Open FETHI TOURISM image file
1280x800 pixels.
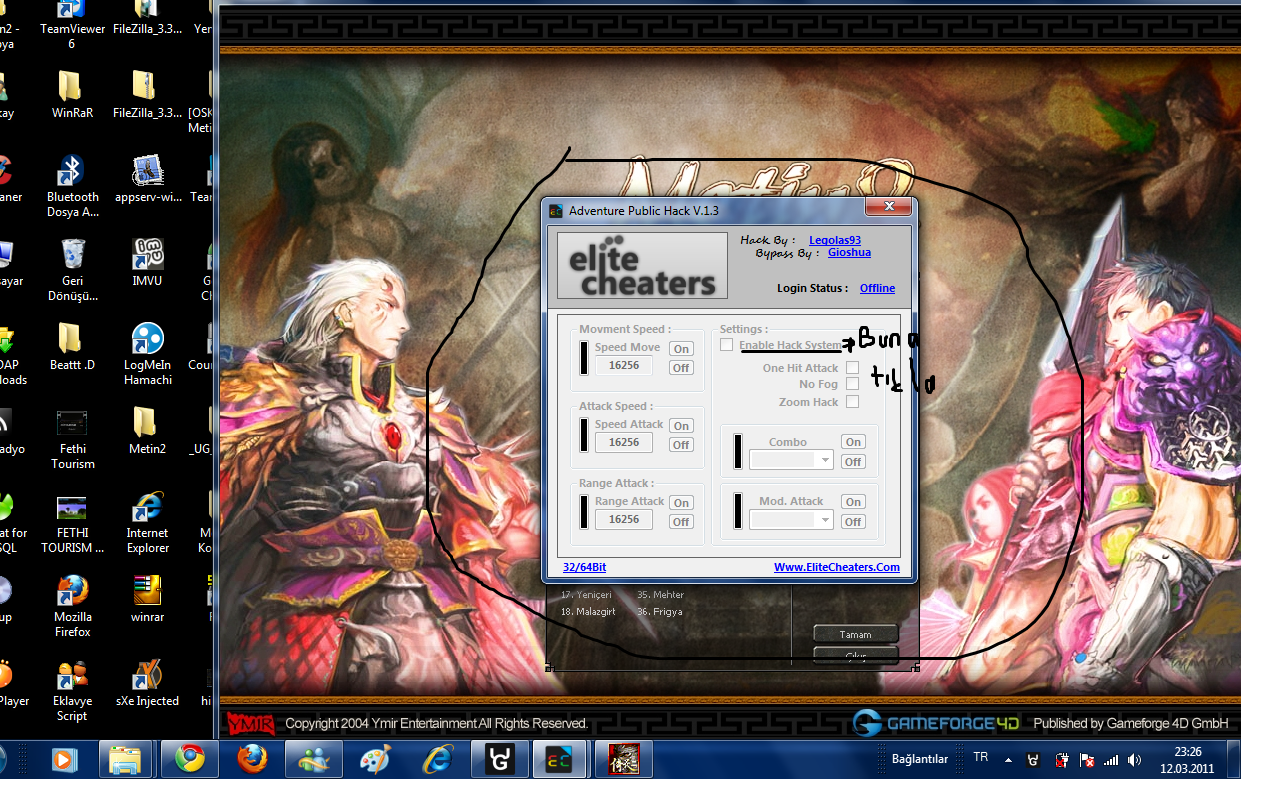(72, 522)
